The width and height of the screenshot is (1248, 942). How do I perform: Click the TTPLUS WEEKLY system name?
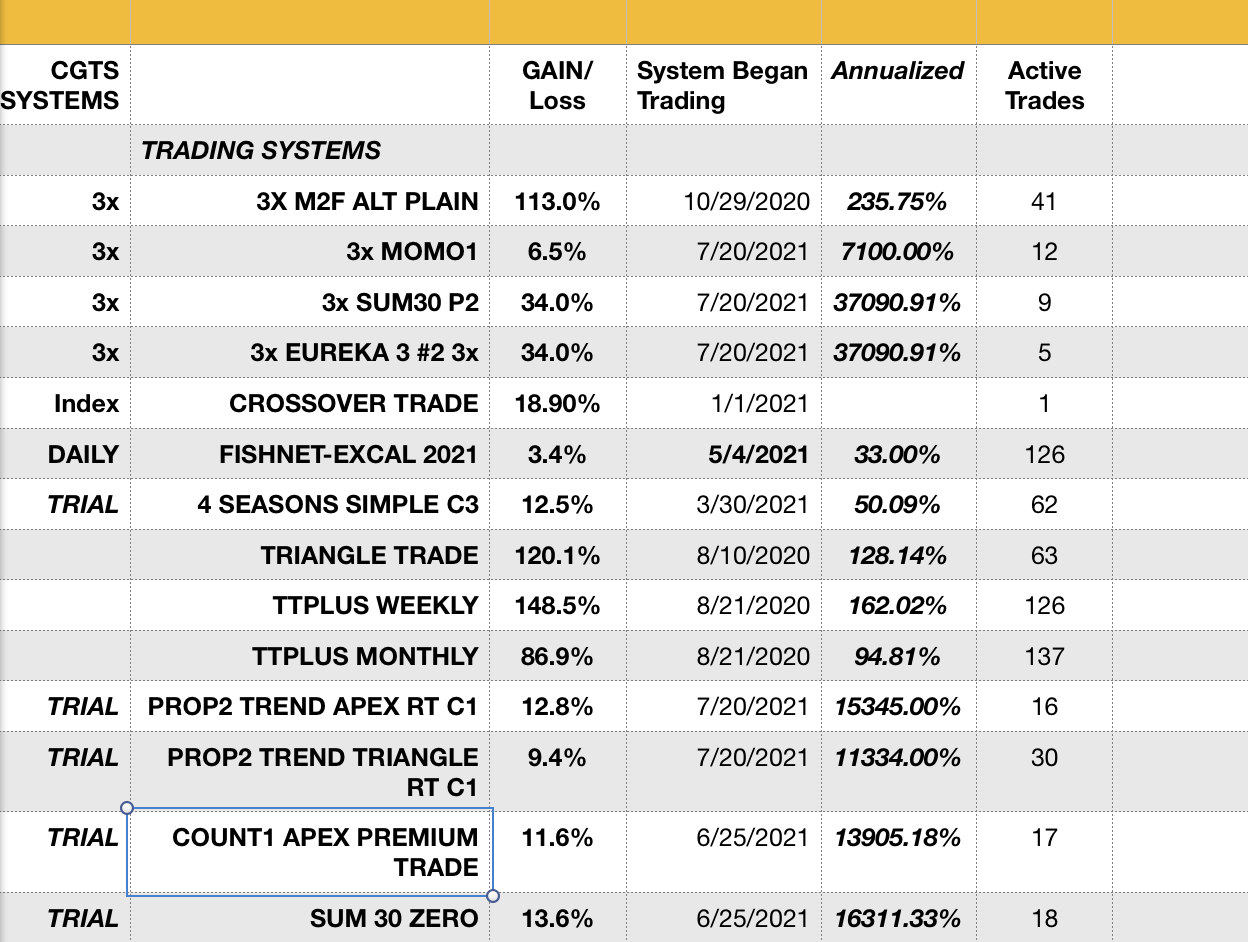click(x=375, y=606)
